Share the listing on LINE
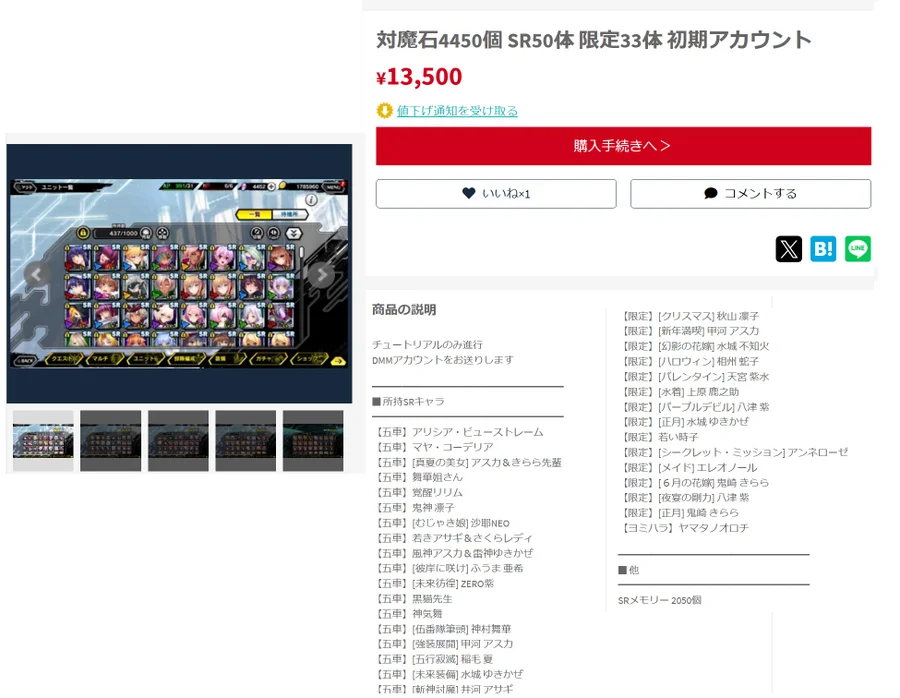The width and height of the screenshot is (900, 698). tap(858, 249)
